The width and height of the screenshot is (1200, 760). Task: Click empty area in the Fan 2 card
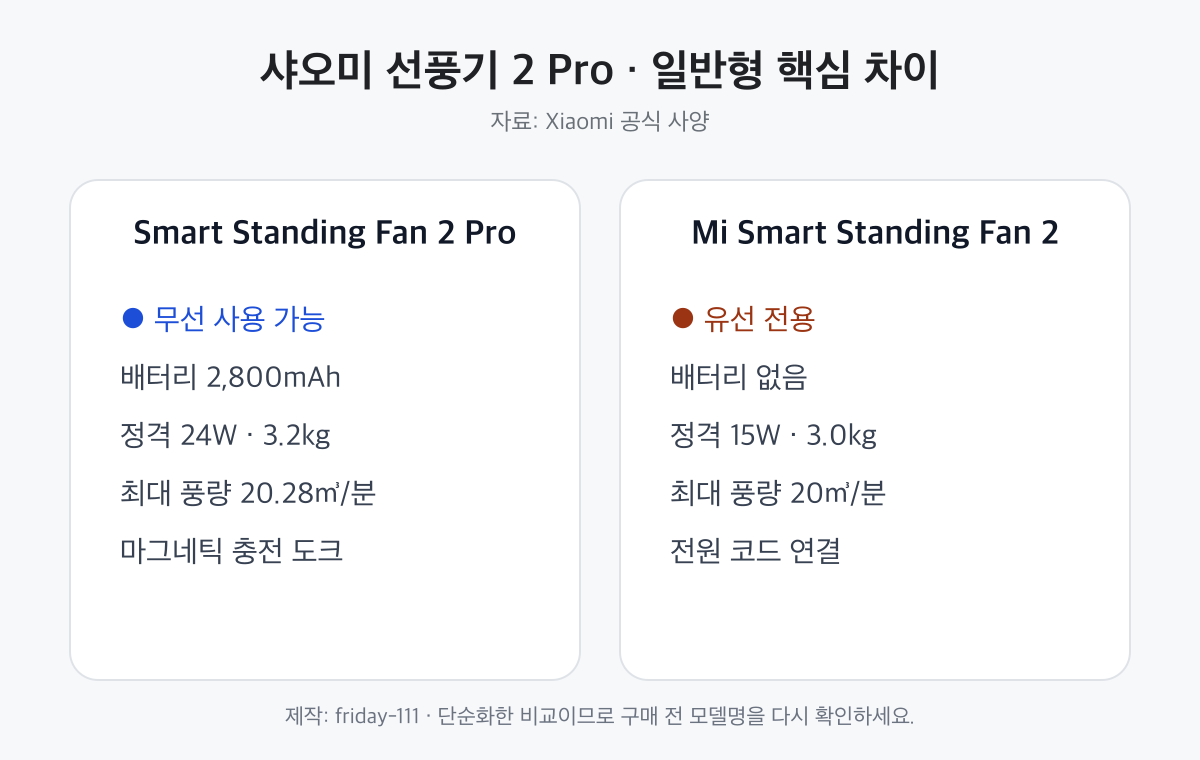click(x=875, y=625)
